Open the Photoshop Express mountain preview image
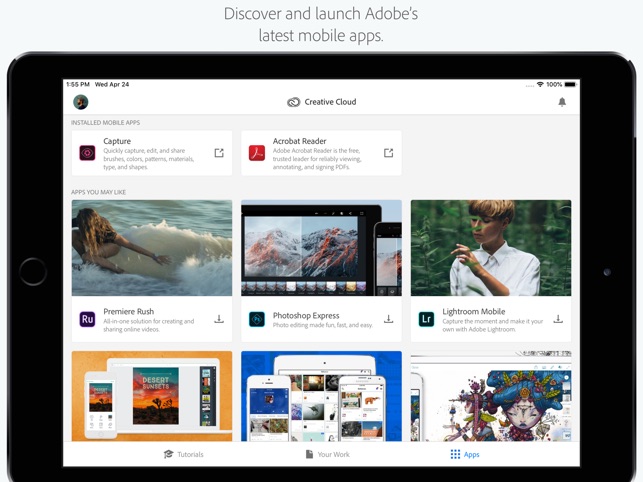 point(321,248)
